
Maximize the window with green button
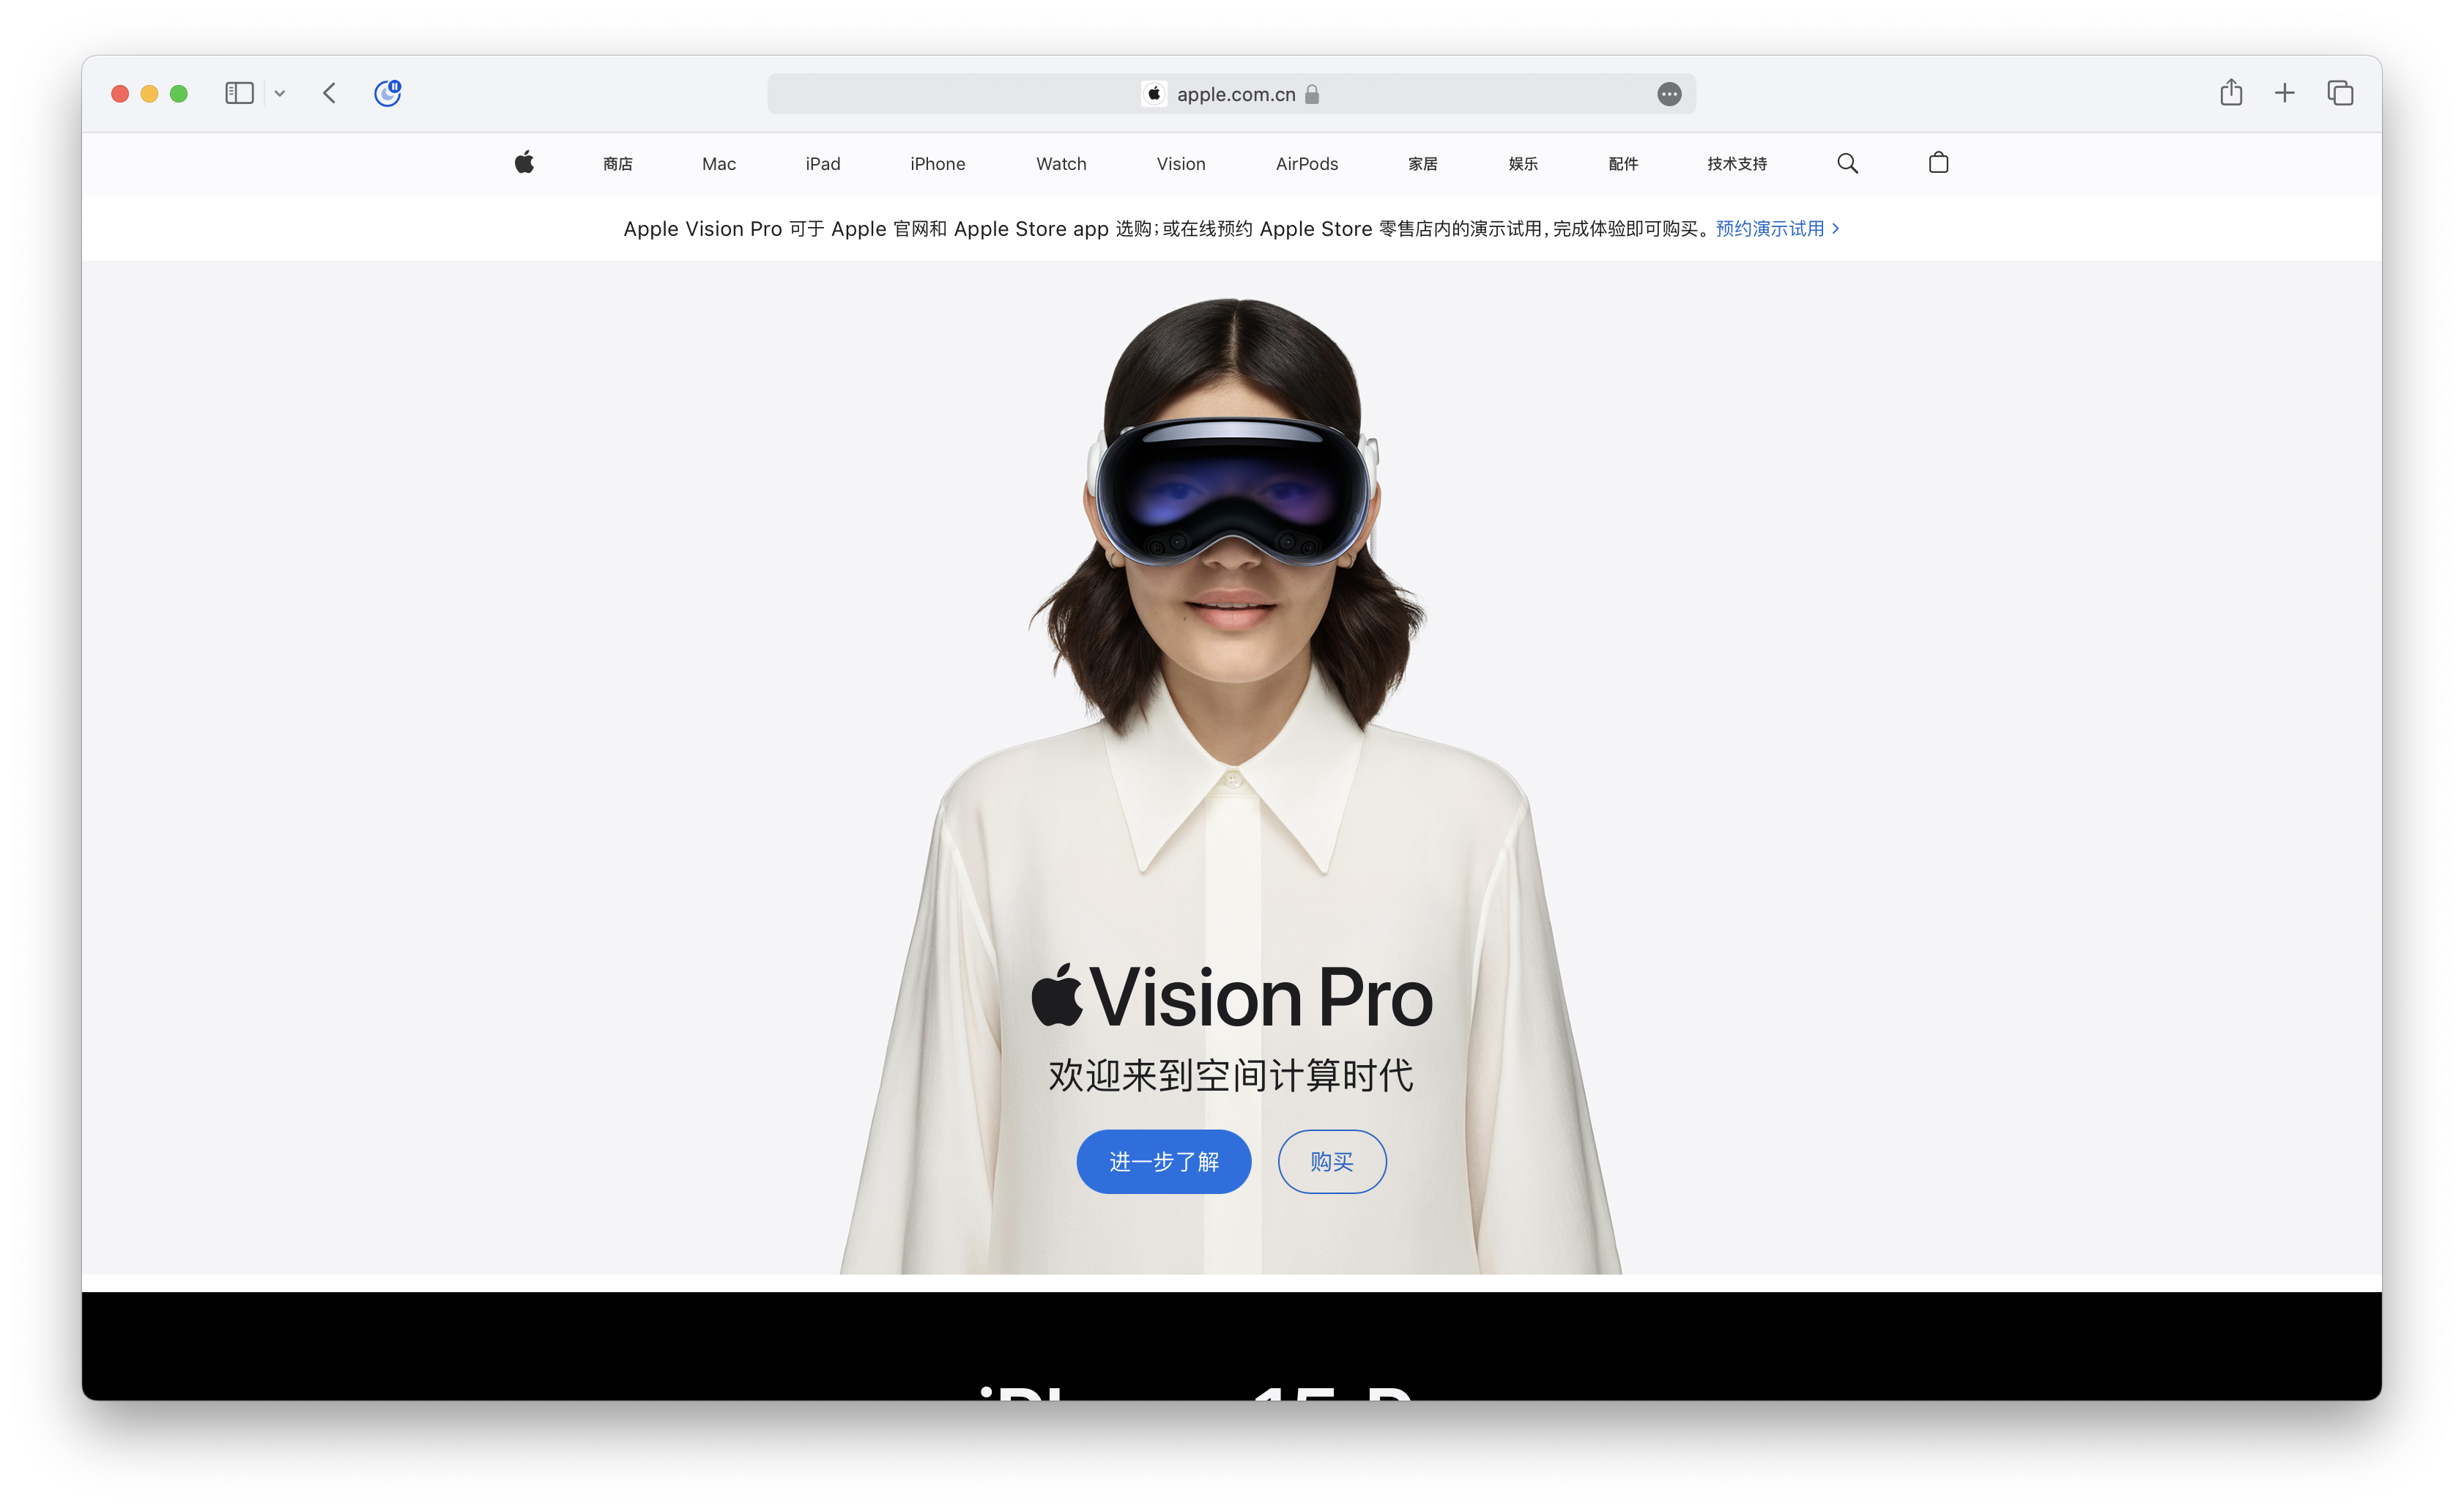[179, 93]
